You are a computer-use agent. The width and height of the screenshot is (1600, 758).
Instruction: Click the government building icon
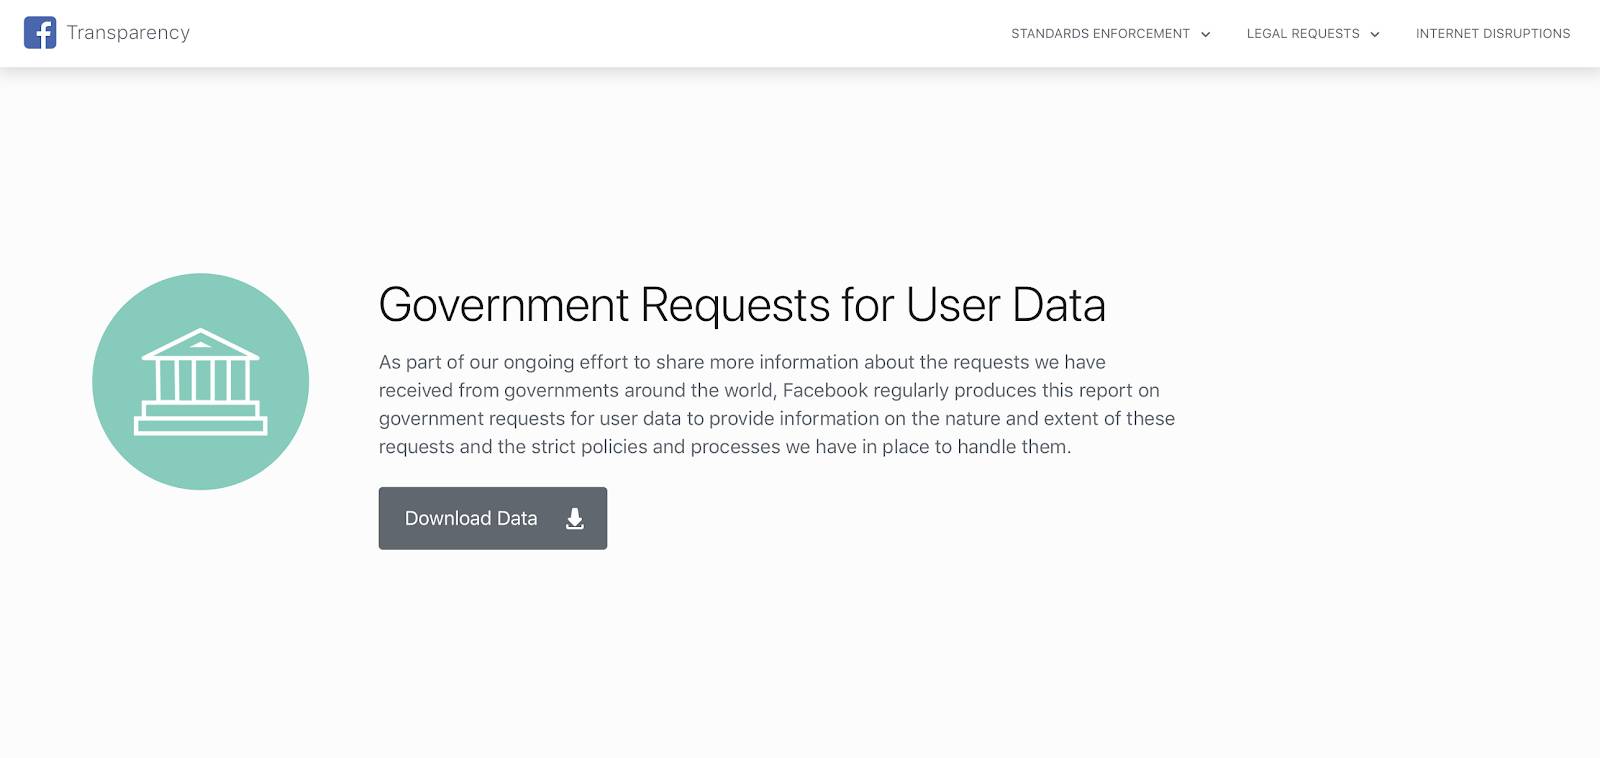pos(201,381)
